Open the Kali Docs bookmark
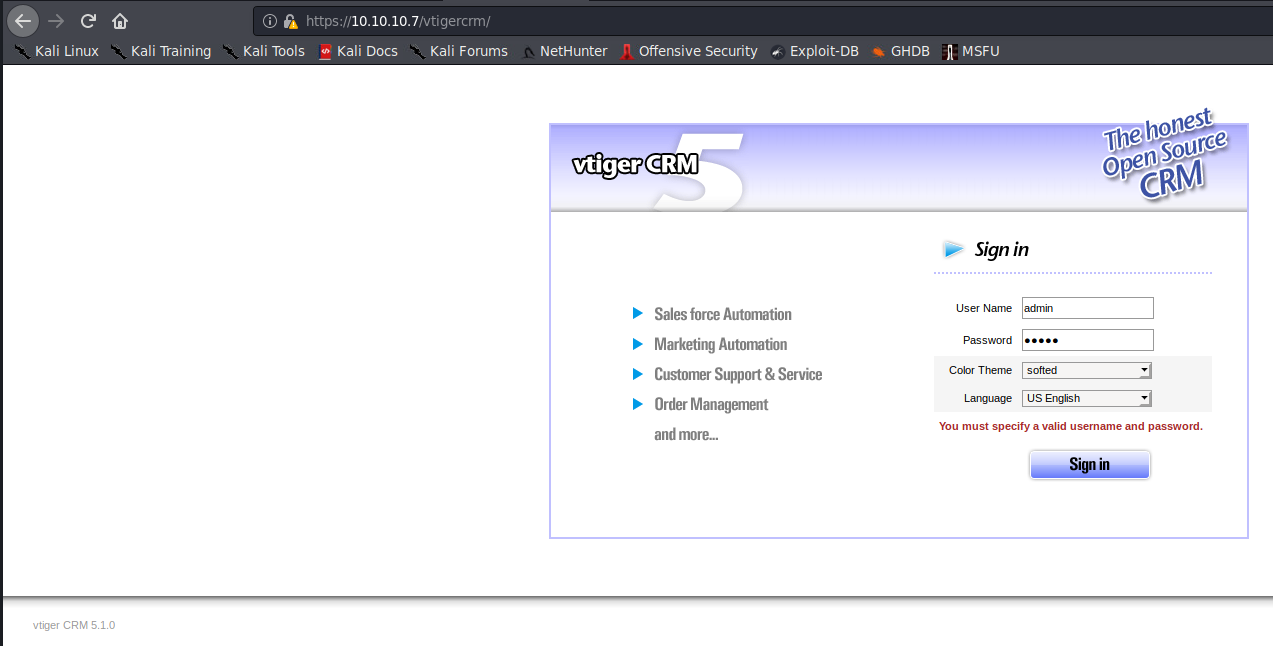 [358, 51]
